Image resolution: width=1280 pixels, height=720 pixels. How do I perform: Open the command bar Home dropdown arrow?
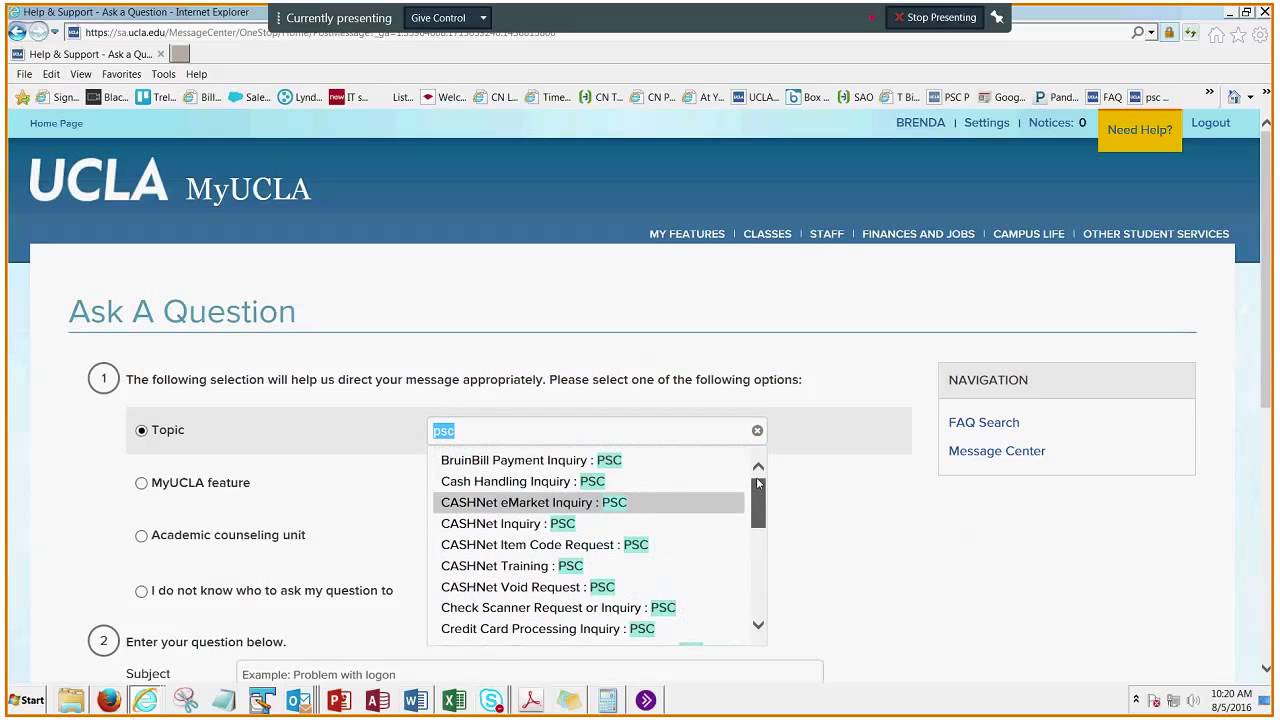(1250, 97)
